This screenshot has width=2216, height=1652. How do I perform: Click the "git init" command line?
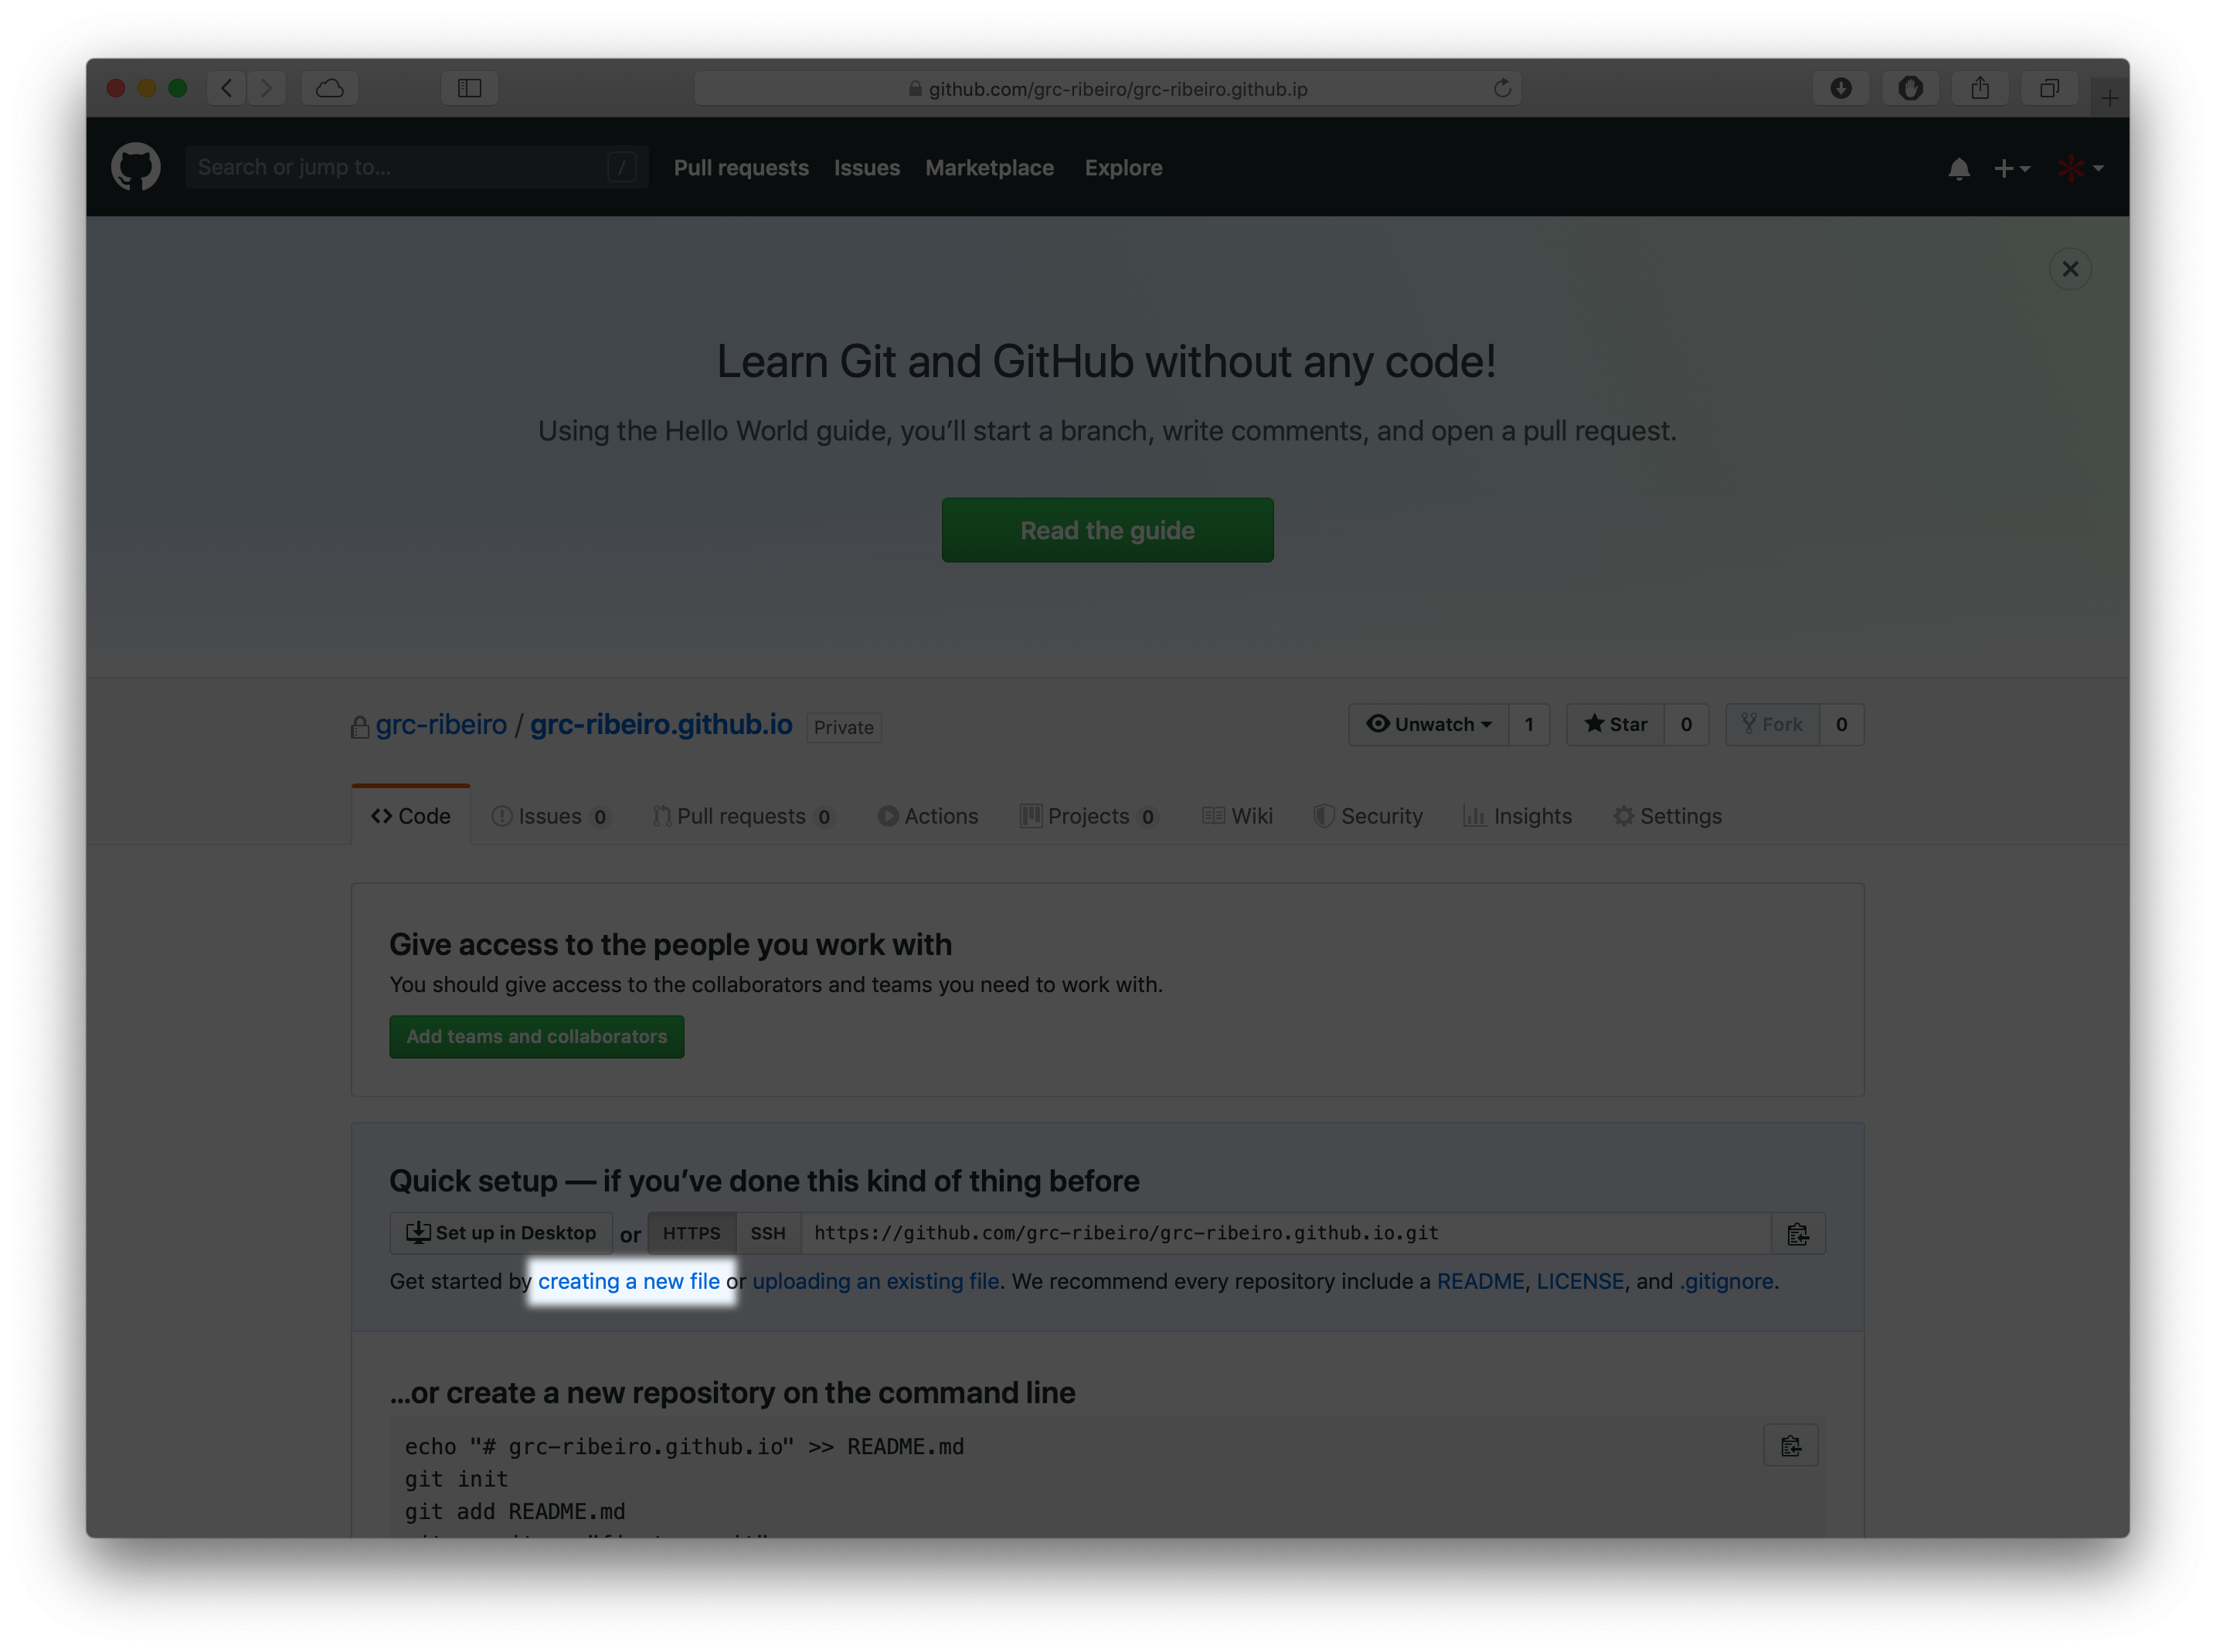(456, 1479)
